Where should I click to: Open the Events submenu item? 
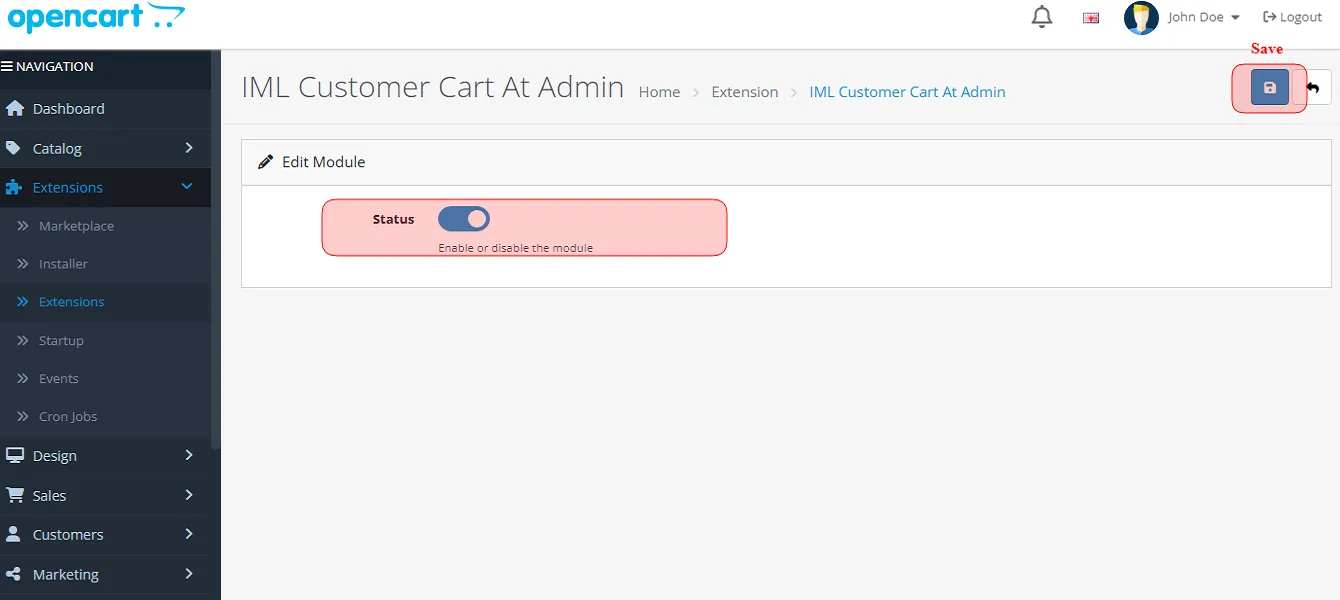point(105,379)
